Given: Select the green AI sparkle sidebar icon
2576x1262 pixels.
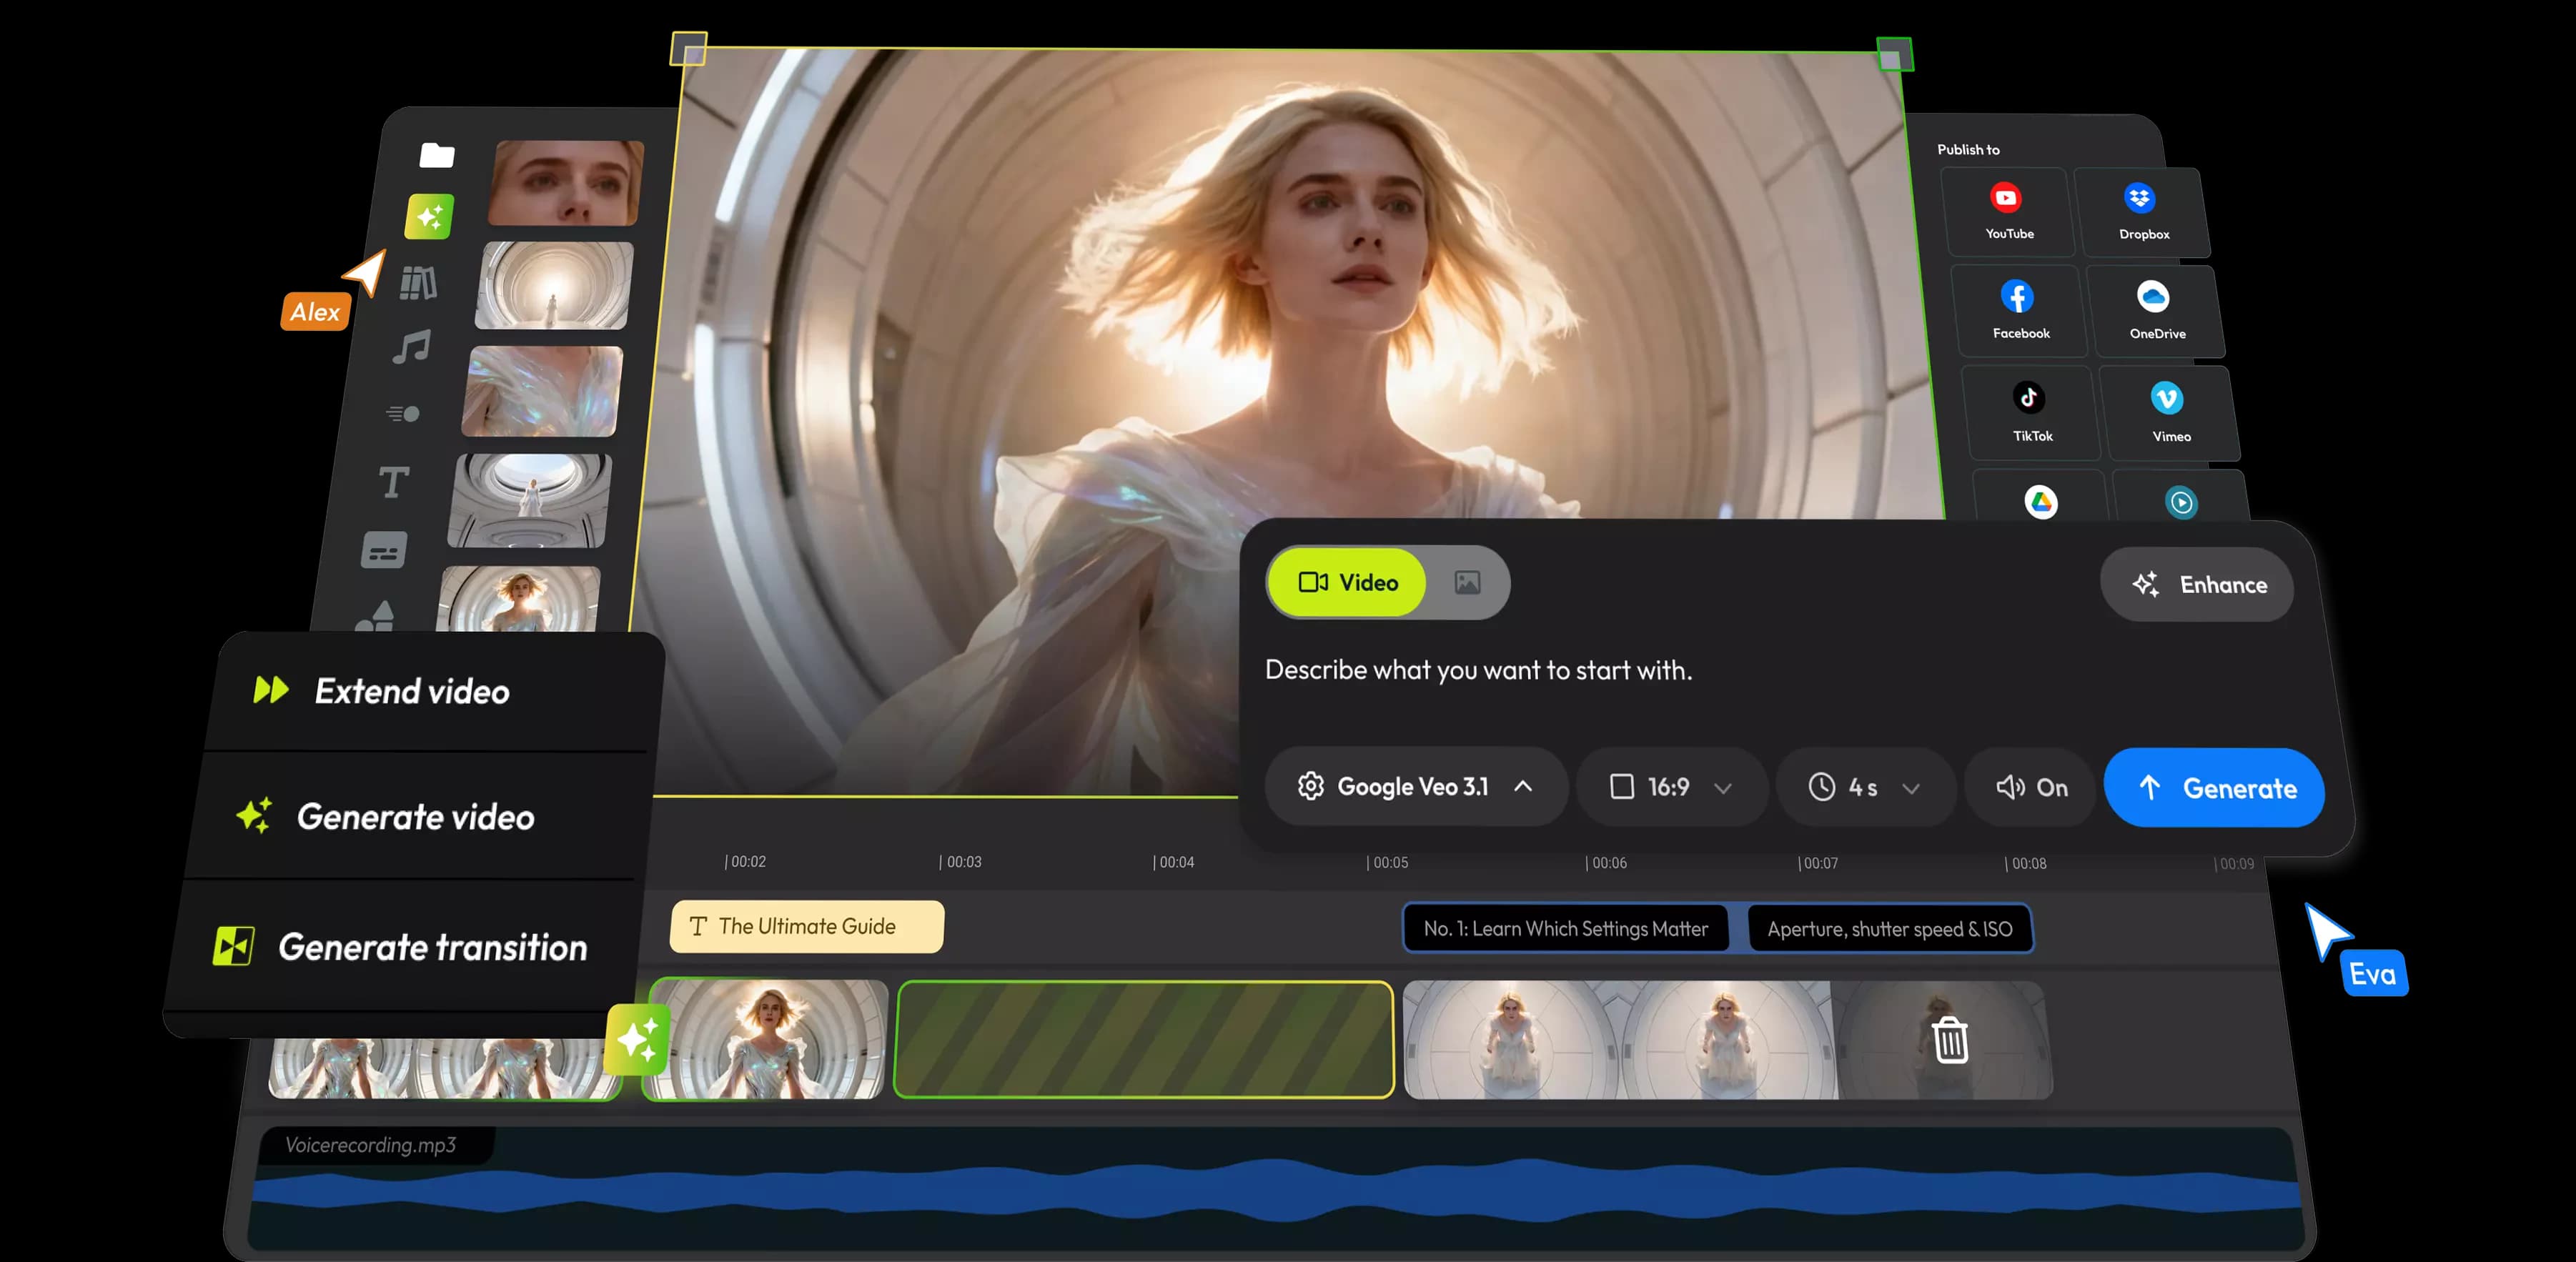Looking at the screenshot, I should tap(429, 216).
